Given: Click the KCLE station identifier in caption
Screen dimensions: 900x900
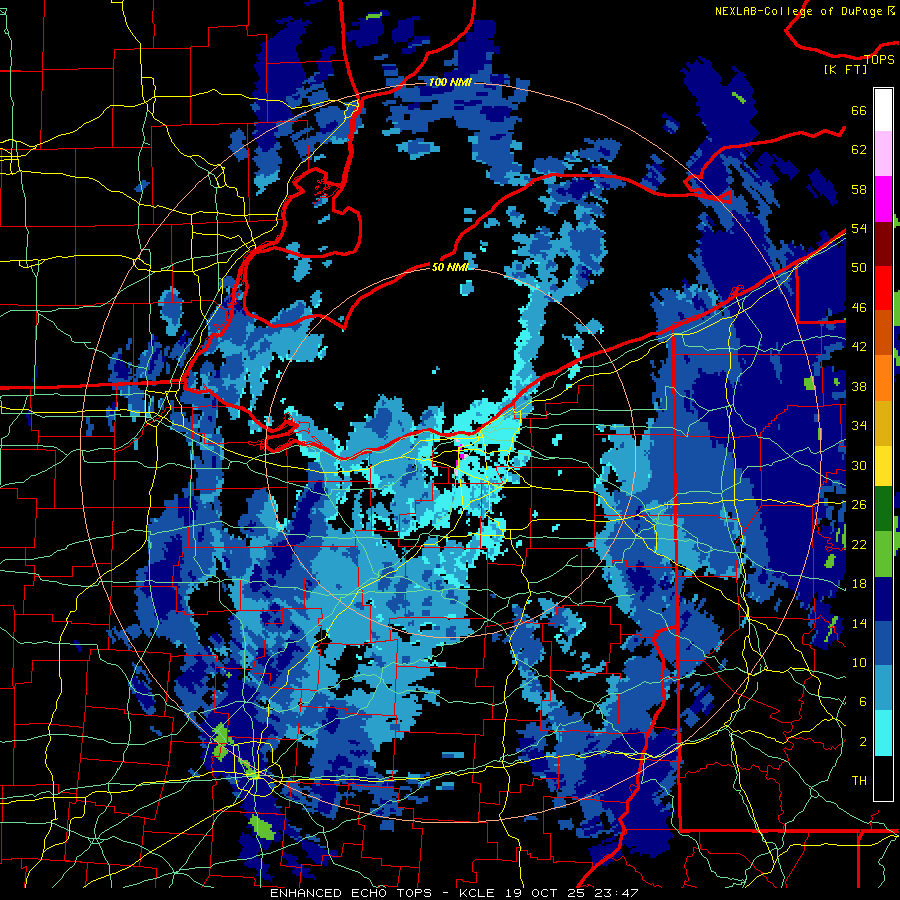Looking at the screenshot, I should 476,893.
